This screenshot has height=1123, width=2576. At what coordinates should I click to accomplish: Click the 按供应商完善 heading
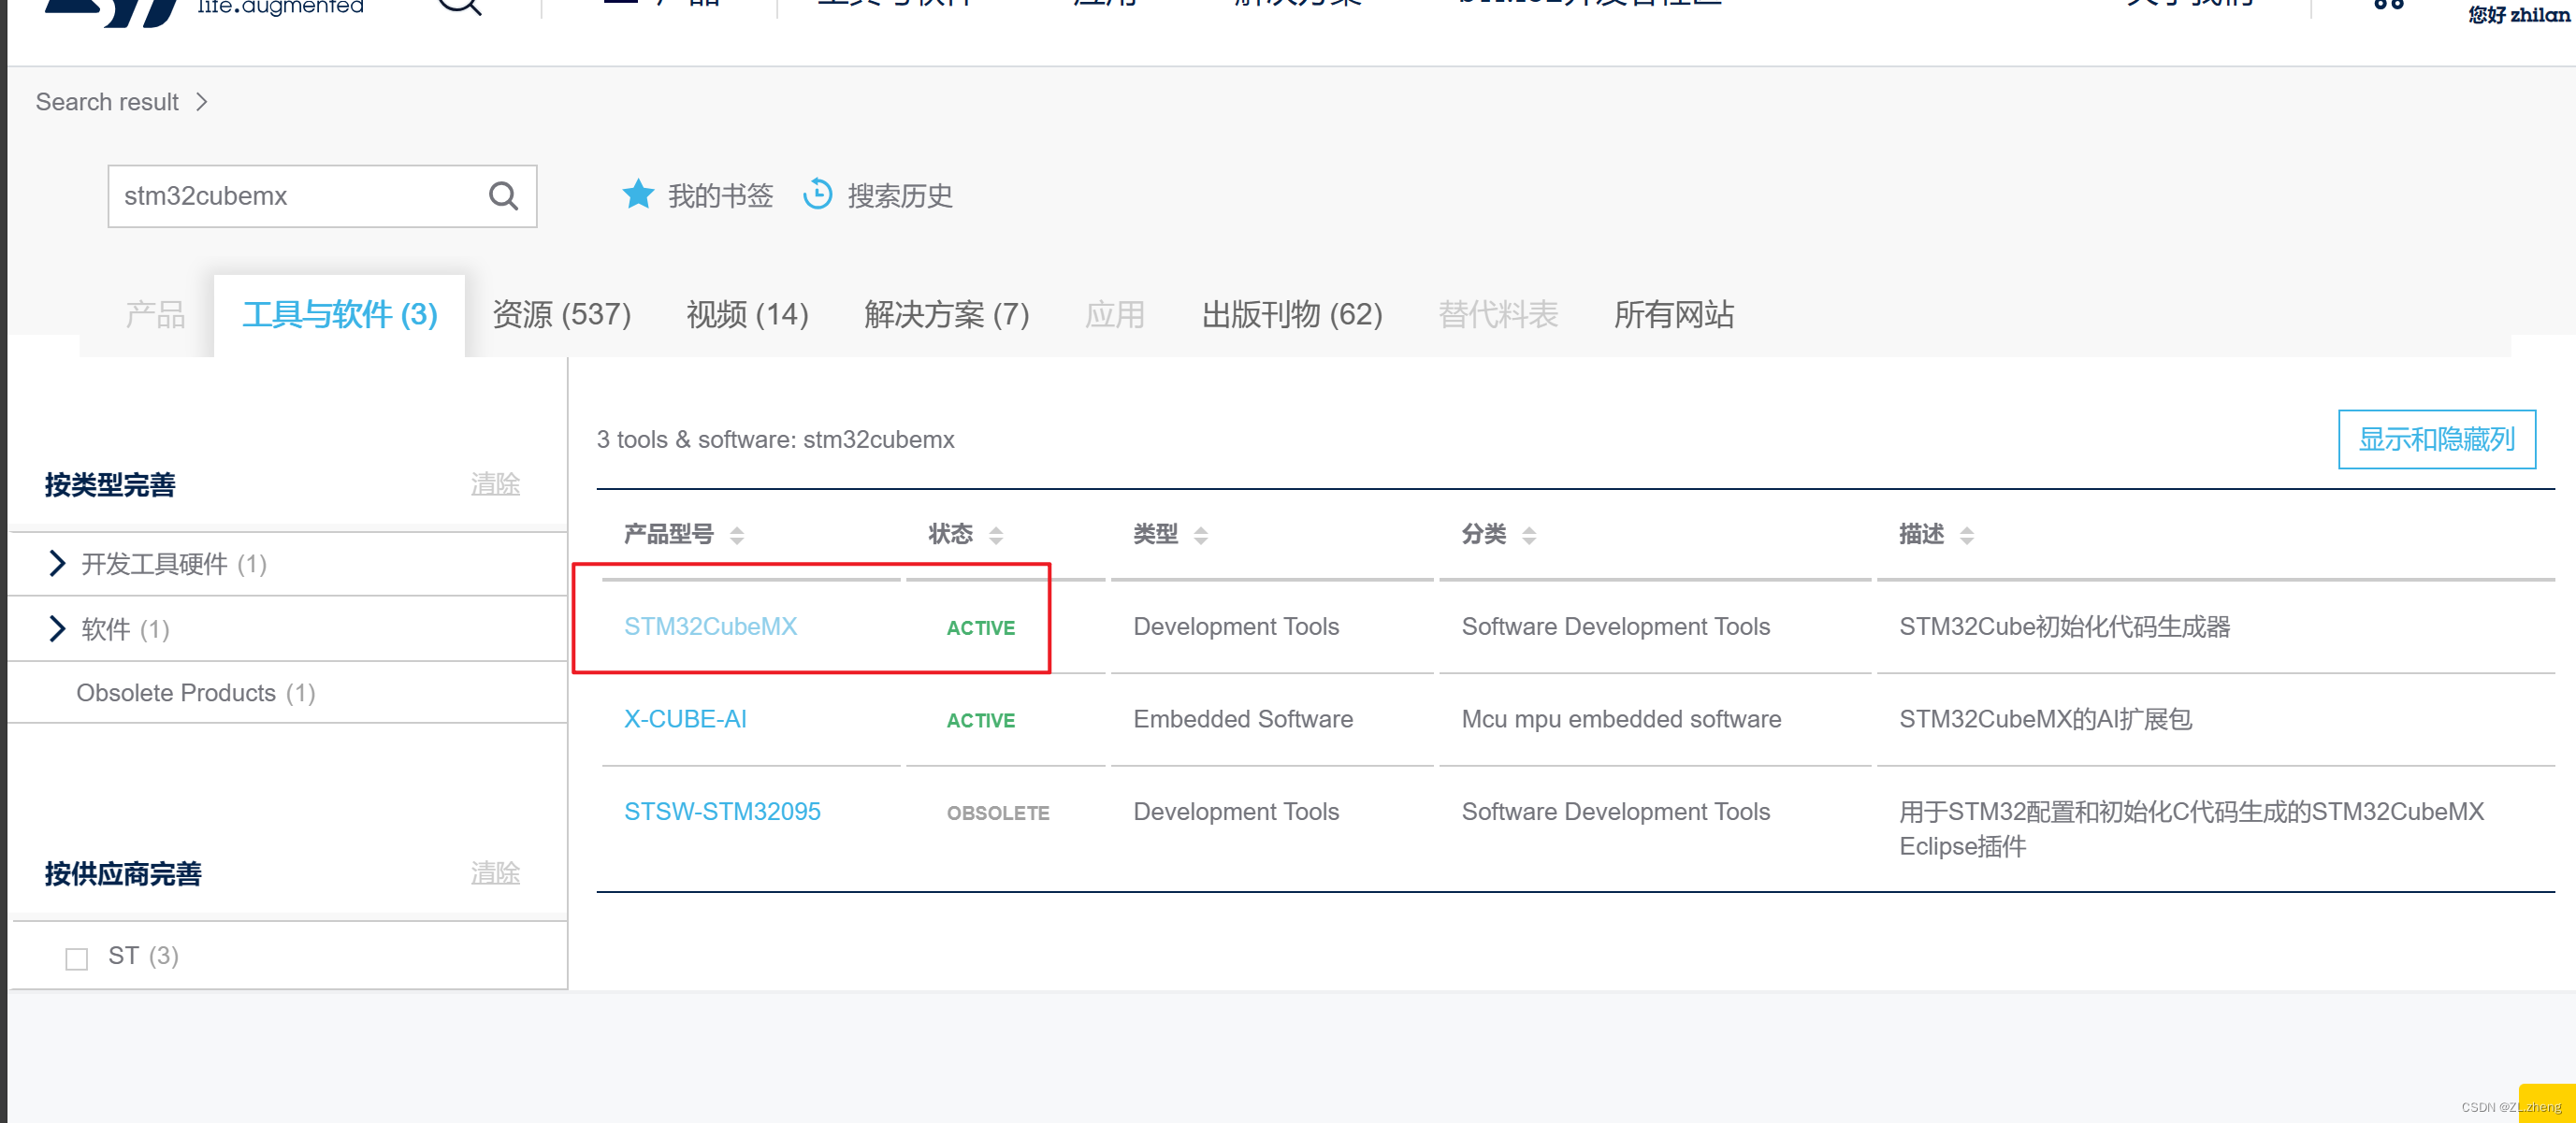pyautogui.click(x=123, y=874)
